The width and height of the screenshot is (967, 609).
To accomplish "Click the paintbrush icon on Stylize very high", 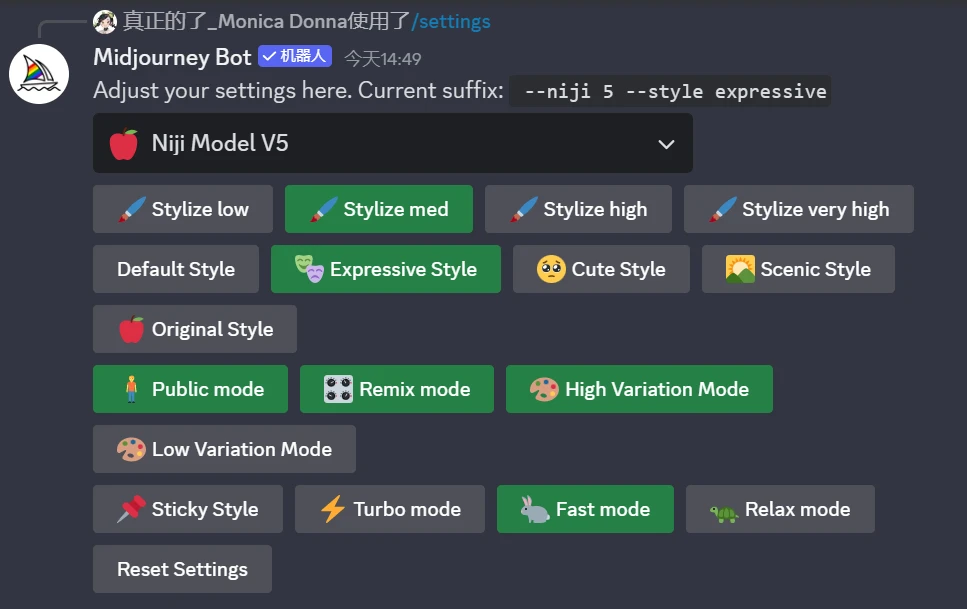I will pos(723,209).
